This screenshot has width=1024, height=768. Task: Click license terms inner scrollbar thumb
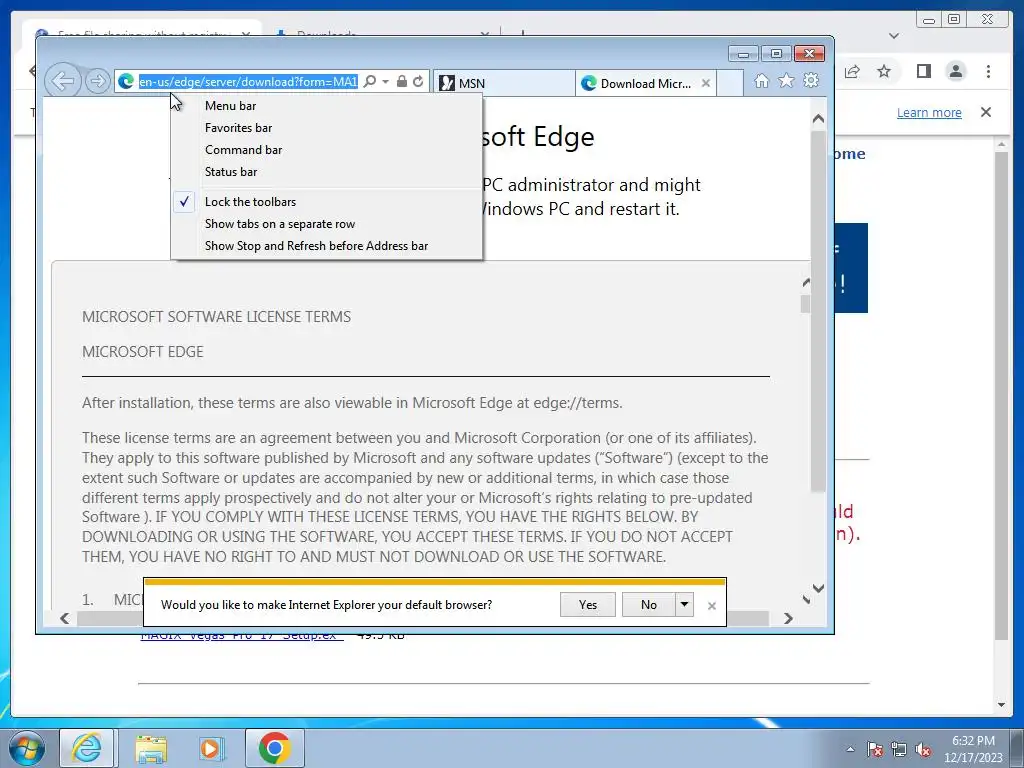[x=806, y=304]
